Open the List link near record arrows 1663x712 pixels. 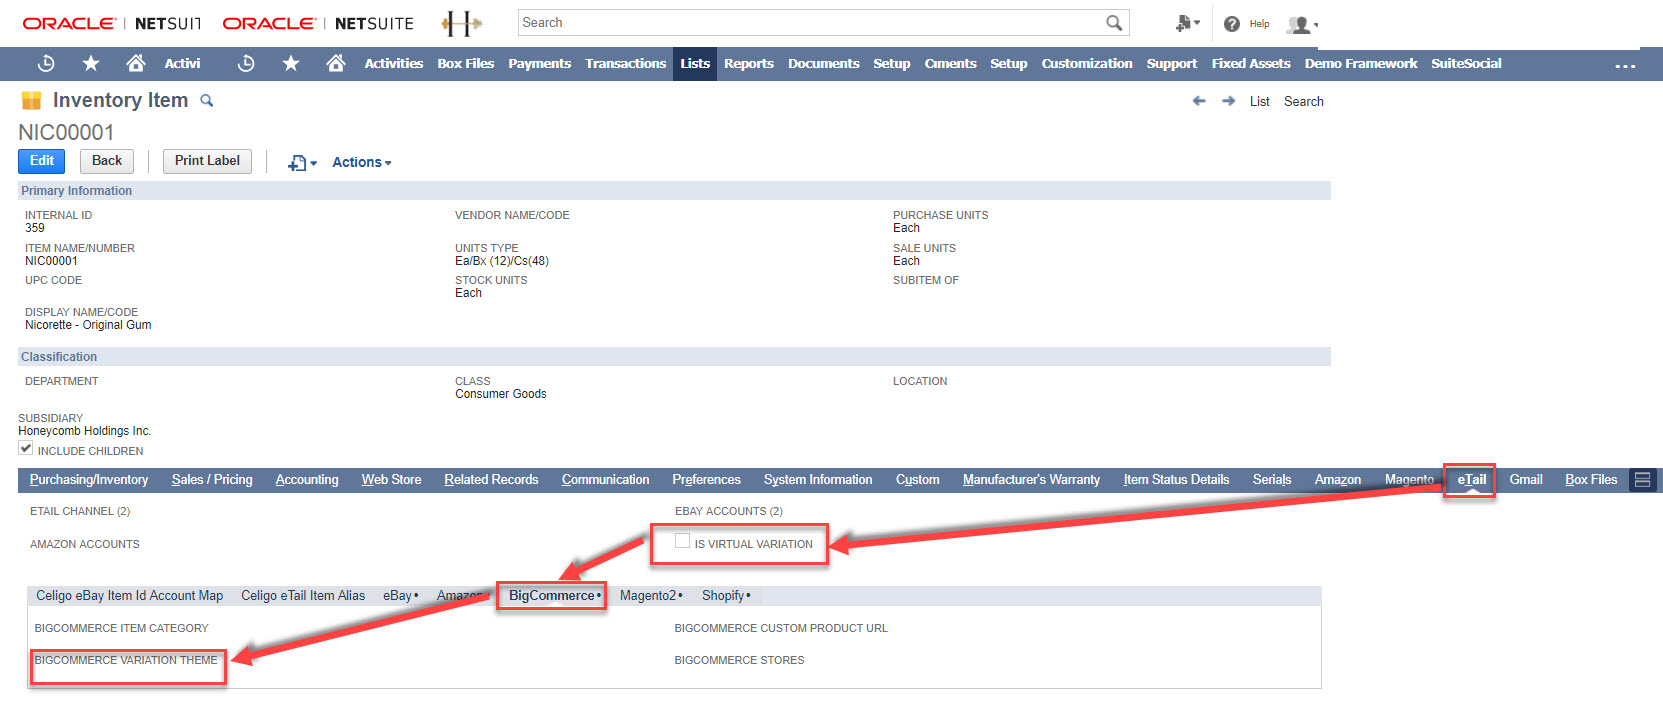point(1260,101)
